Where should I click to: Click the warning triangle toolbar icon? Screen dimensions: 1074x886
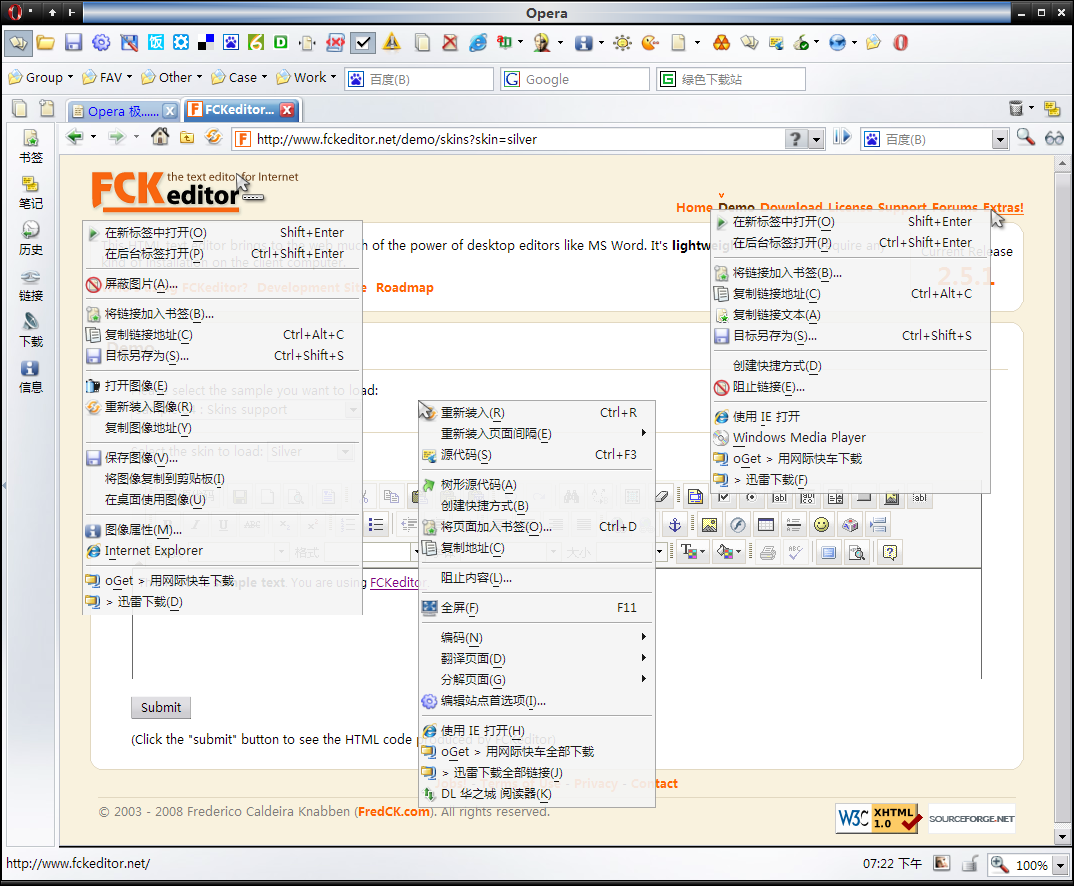click(x=392, y=42)
